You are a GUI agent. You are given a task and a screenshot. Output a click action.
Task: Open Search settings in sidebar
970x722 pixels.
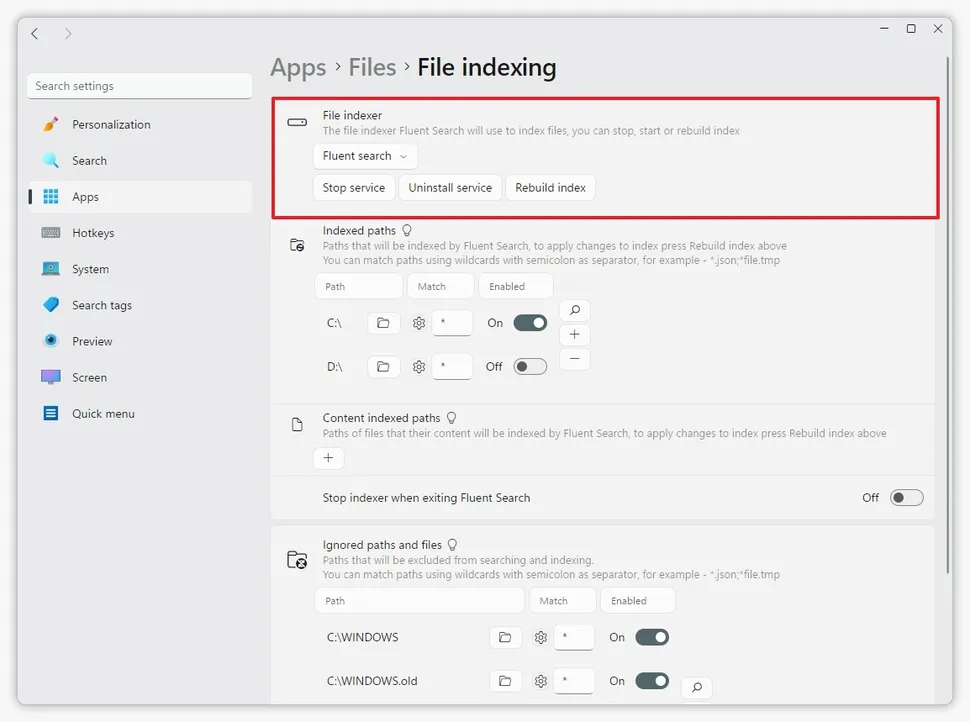click(x=139, y=161)
